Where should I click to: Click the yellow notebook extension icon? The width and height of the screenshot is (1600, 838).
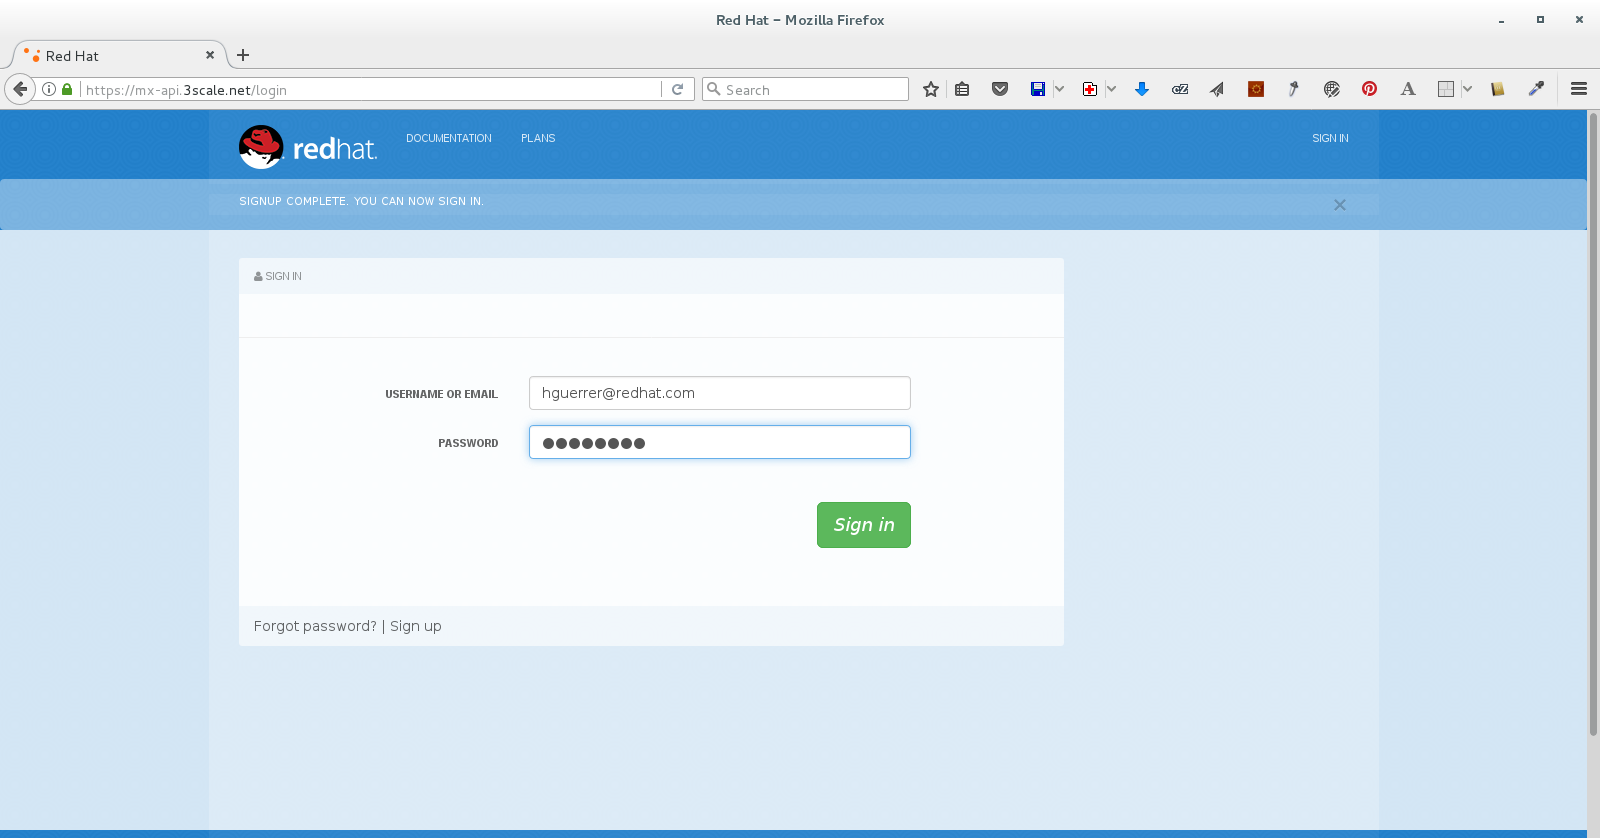[x=1498, y=89]
